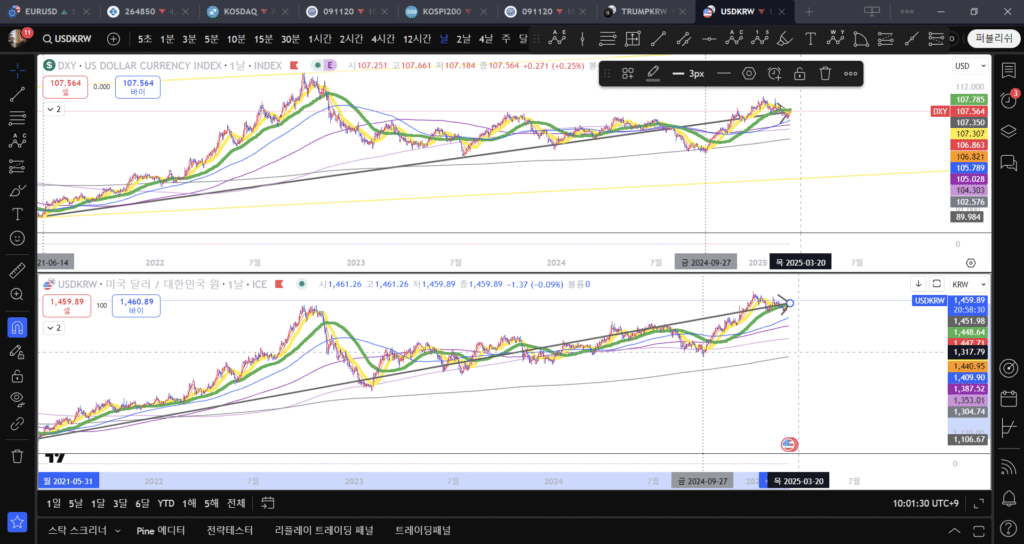Select the crosshair cursor tool
1024x544 pixels.
point(18,69)
